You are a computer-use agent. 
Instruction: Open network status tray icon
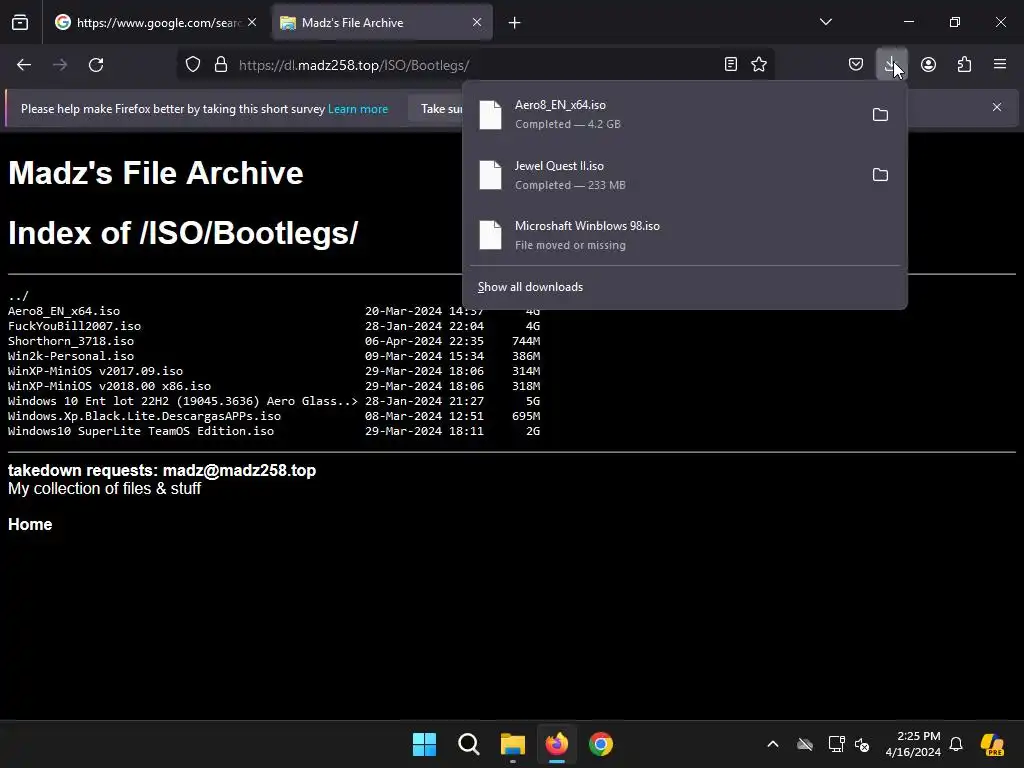tap(836, 744)
